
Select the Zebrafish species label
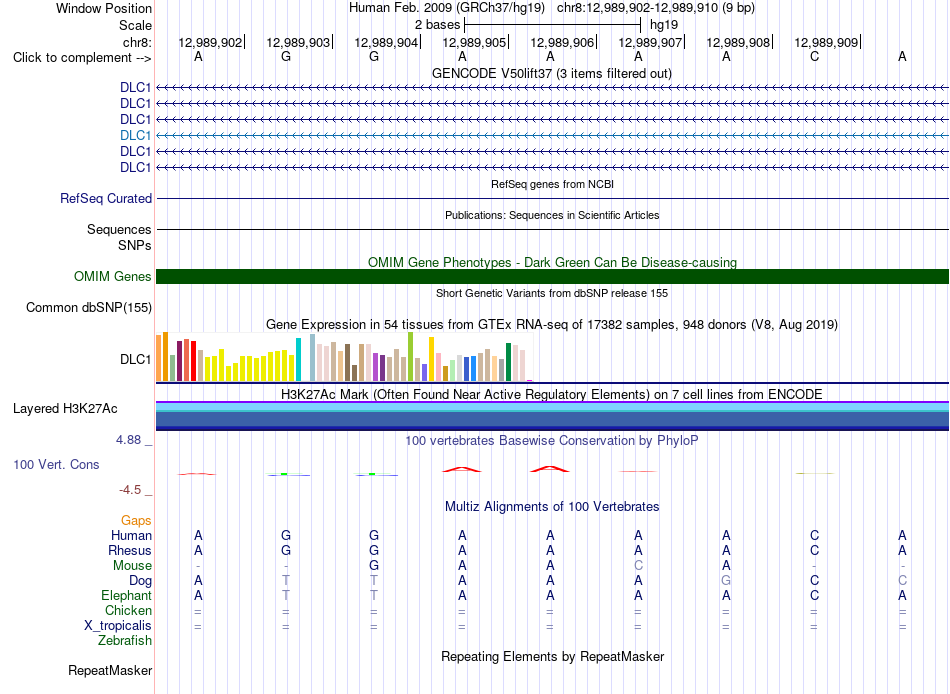tap(125, 641)
